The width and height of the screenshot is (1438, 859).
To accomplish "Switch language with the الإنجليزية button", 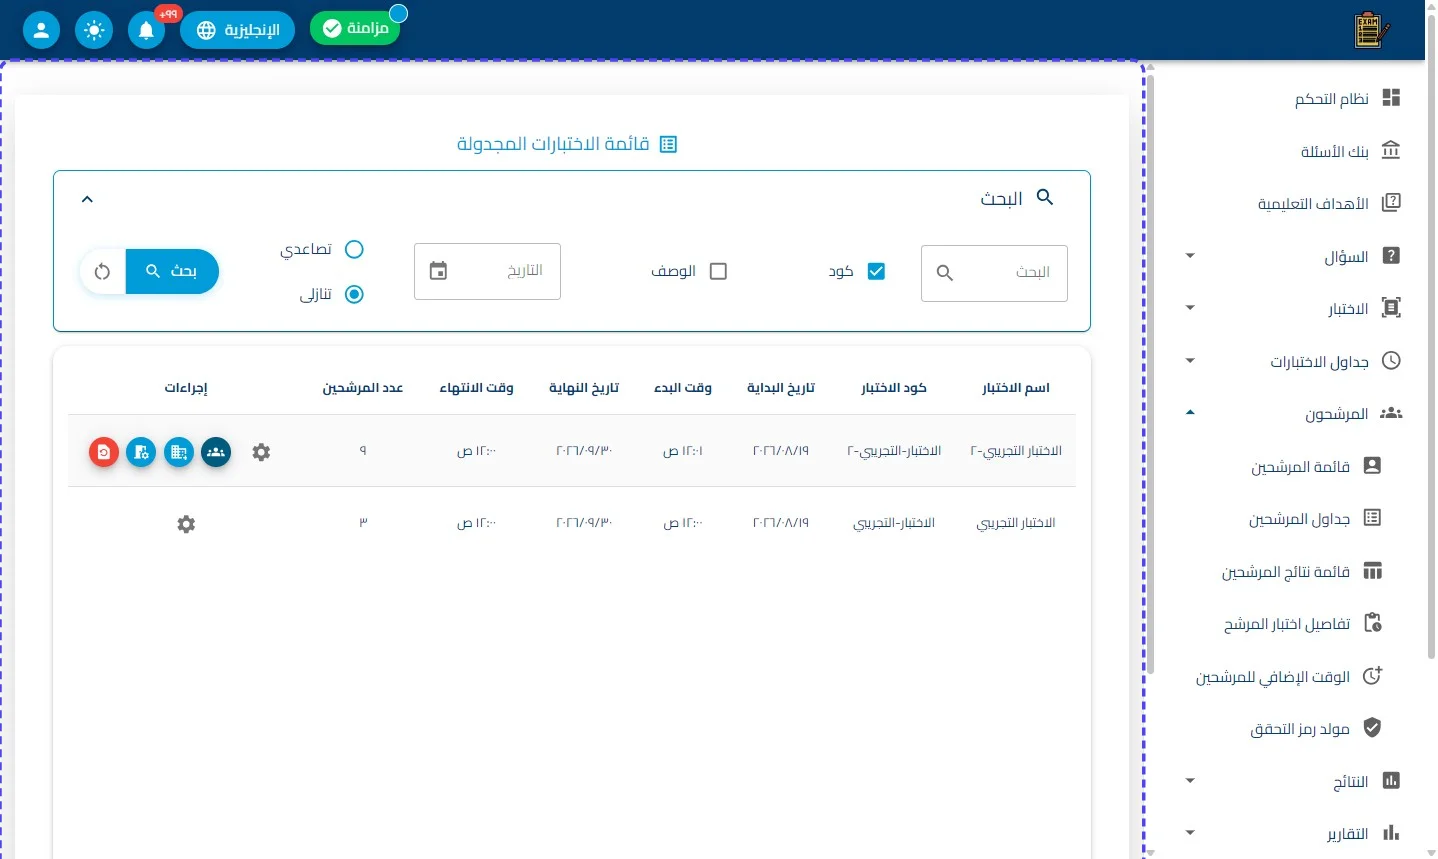I will [238, 30].
